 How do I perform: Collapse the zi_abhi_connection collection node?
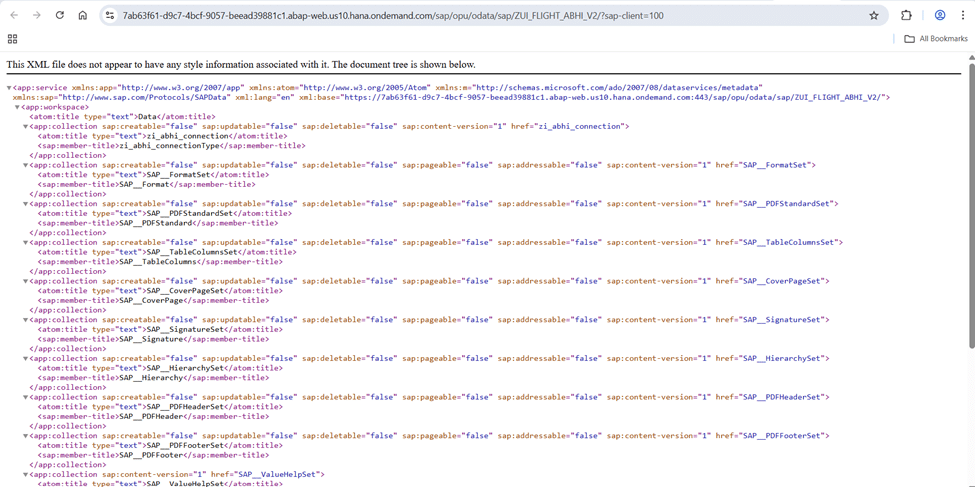pos(26,127)
